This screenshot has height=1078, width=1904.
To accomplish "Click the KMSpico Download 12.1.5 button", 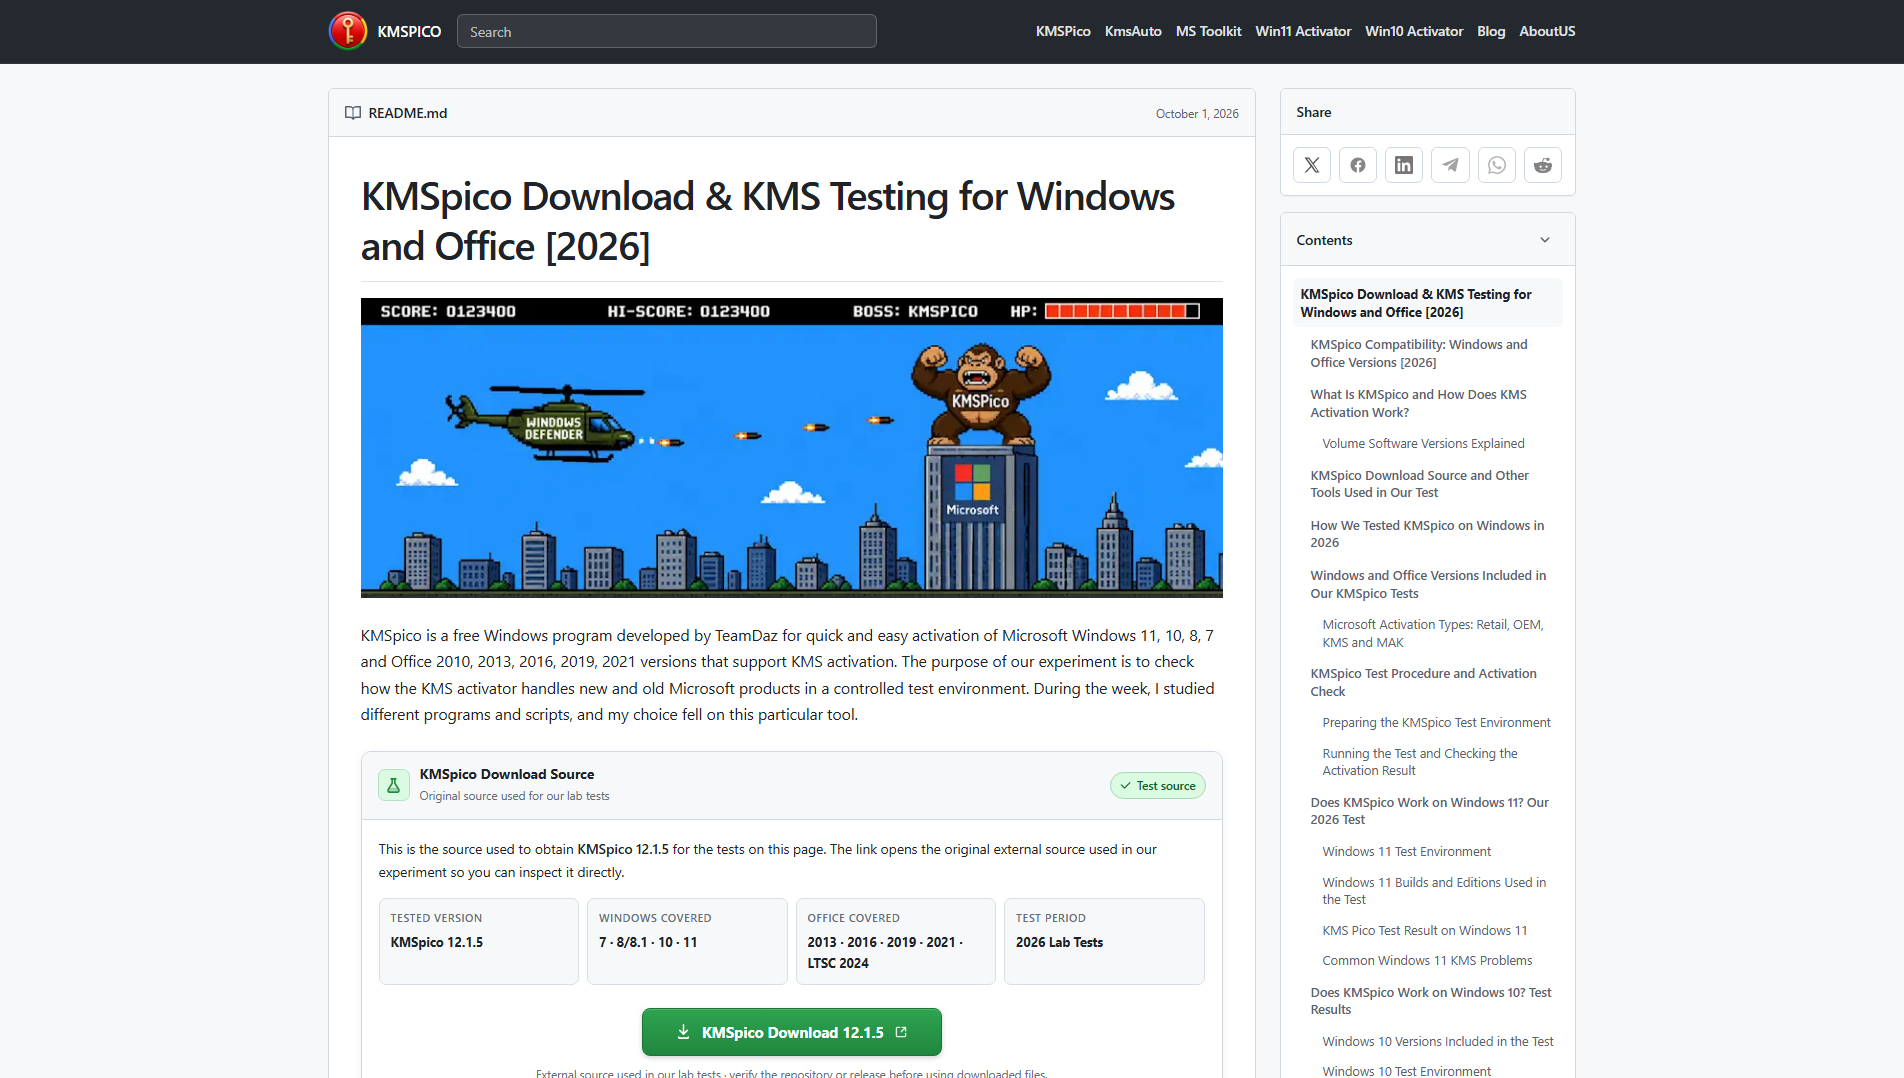I will (792, 1032).
